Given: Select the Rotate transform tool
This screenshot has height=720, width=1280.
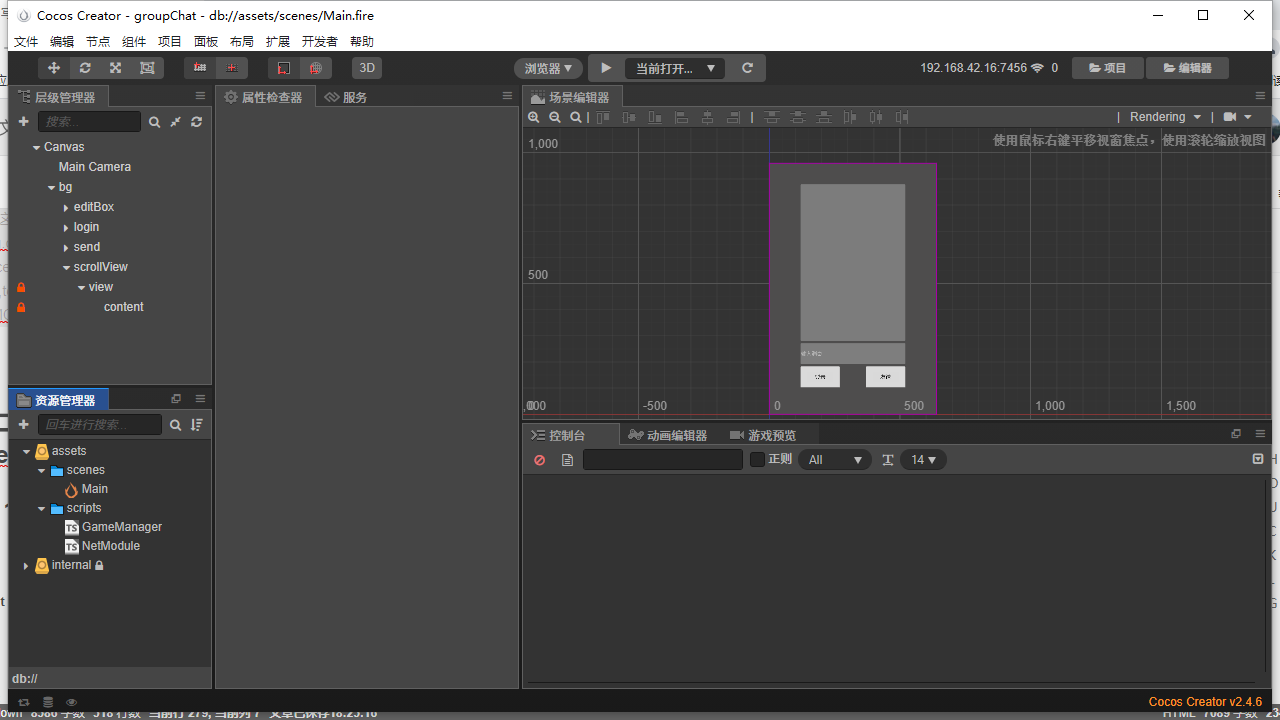Looking at the screenshot, I should pyautogui.click(x=85, y=67).
